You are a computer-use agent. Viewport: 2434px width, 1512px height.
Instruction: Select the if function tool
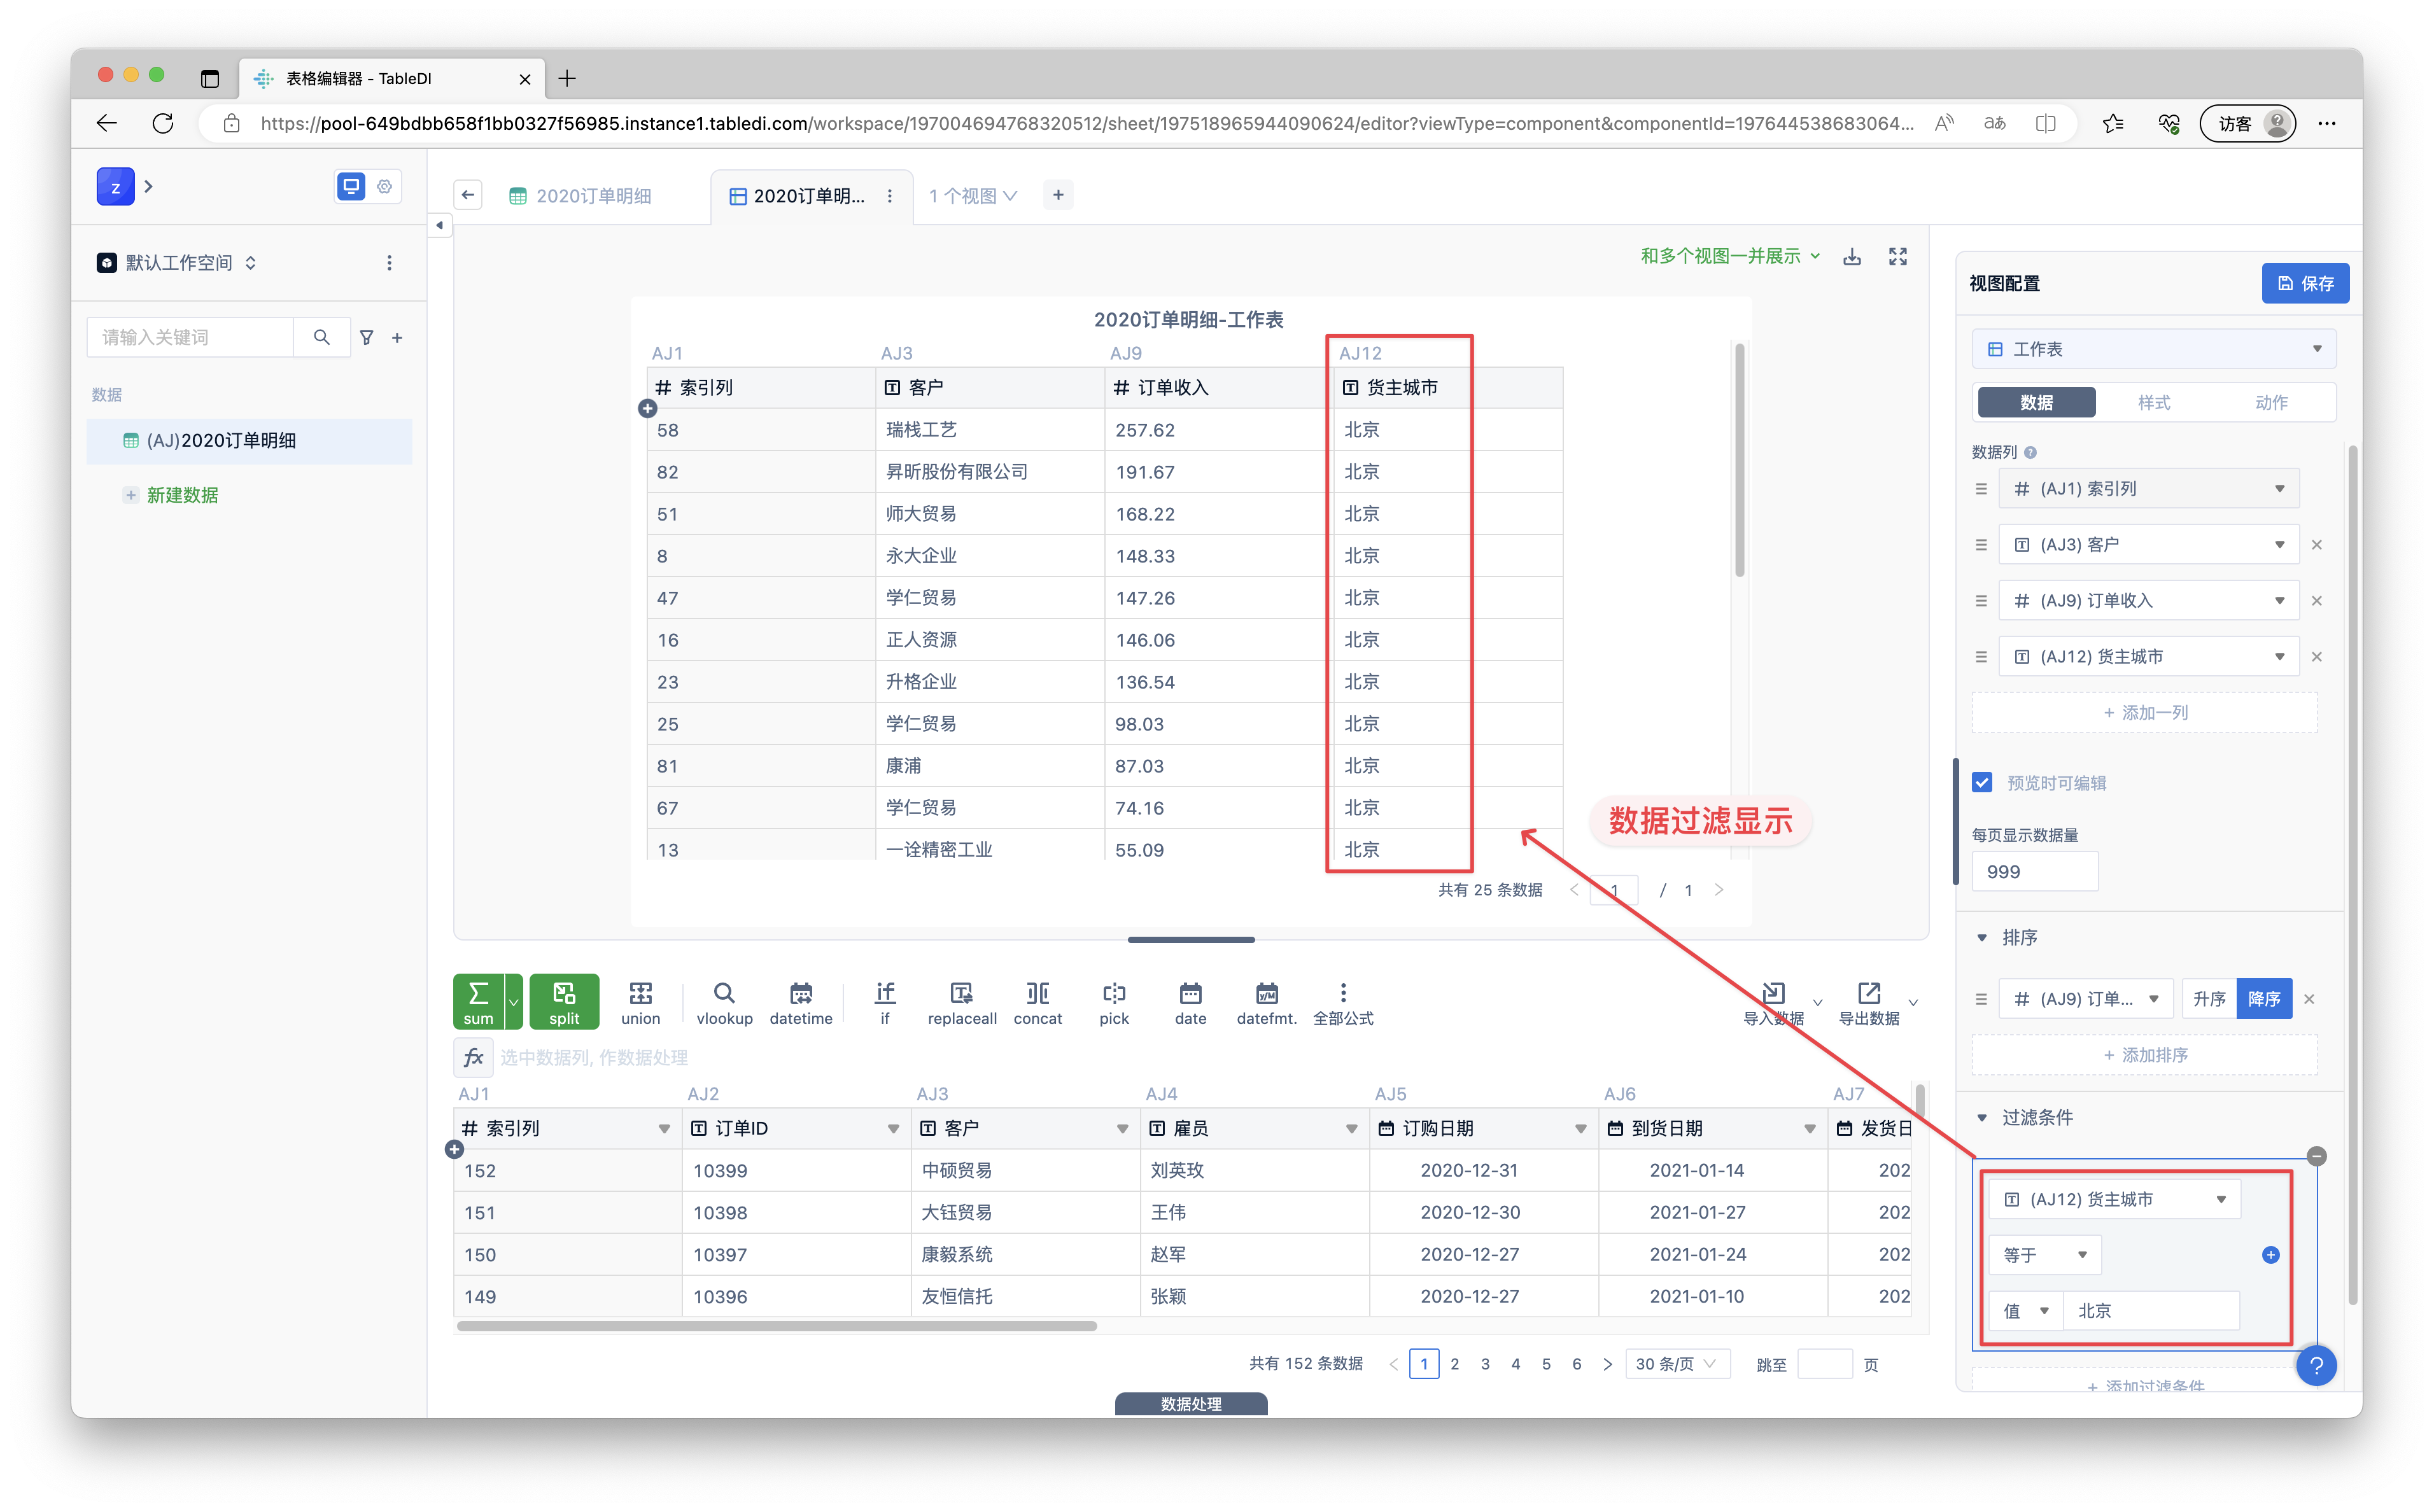pyautogui.click(x=885, y=1002)
